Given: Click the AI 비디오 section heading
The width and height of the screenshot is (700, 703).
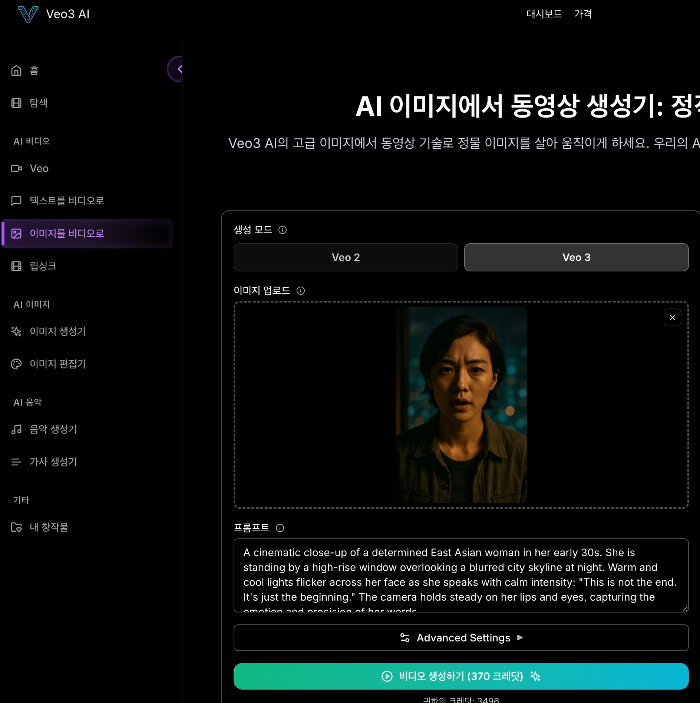Looking at the screenshot, I should click(31, 142).
